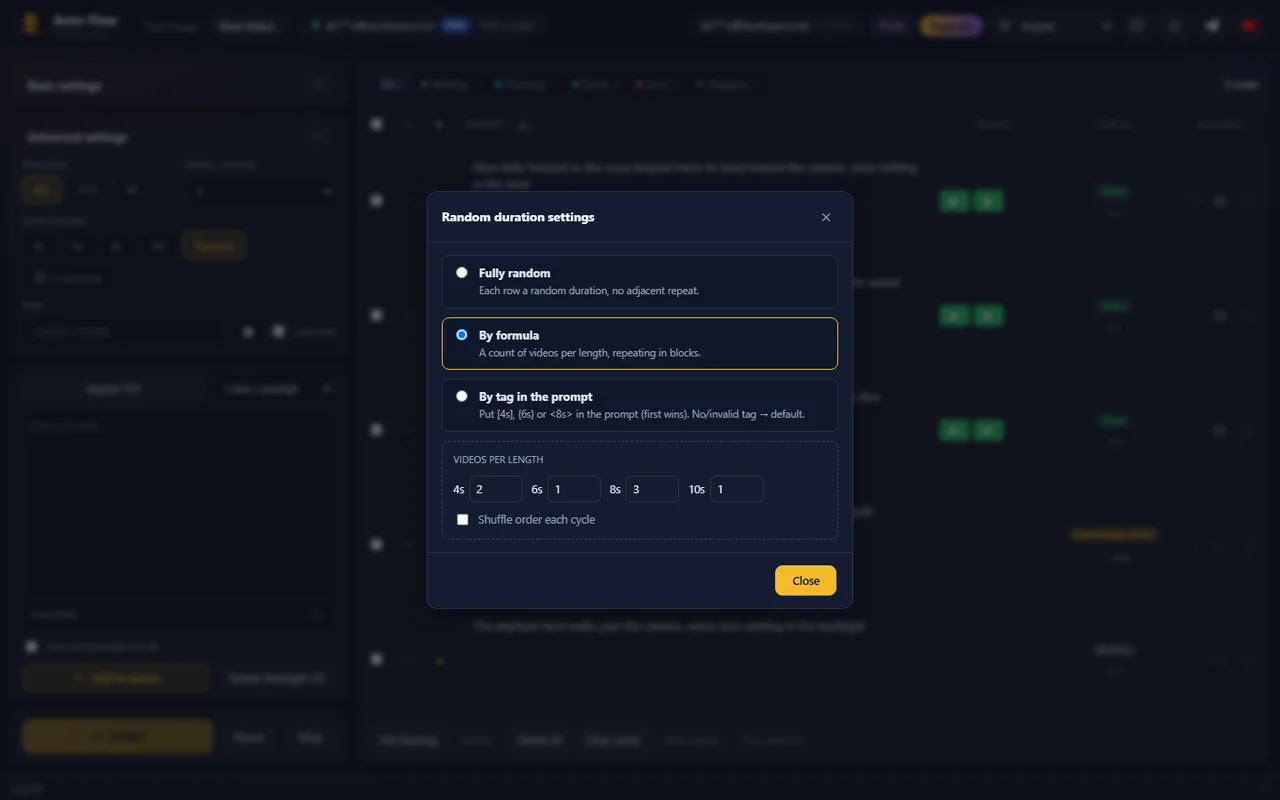The height and width of the screenshot is (800, 1280).
Task: Focus the 4s videos count field
Action: coord(496,489)
